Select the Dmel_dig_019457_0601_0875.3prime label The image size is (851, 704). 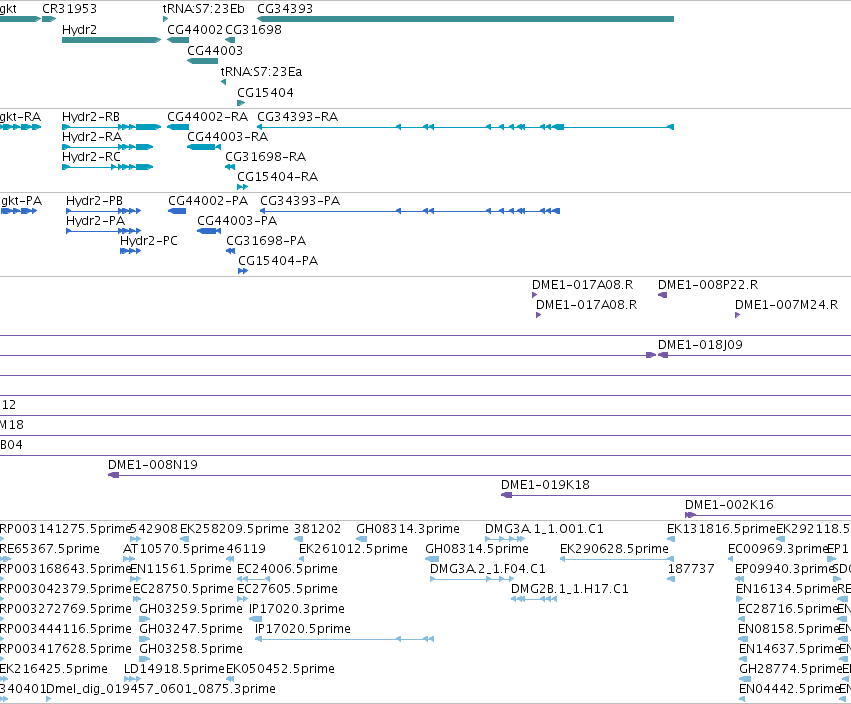[161, 689]
